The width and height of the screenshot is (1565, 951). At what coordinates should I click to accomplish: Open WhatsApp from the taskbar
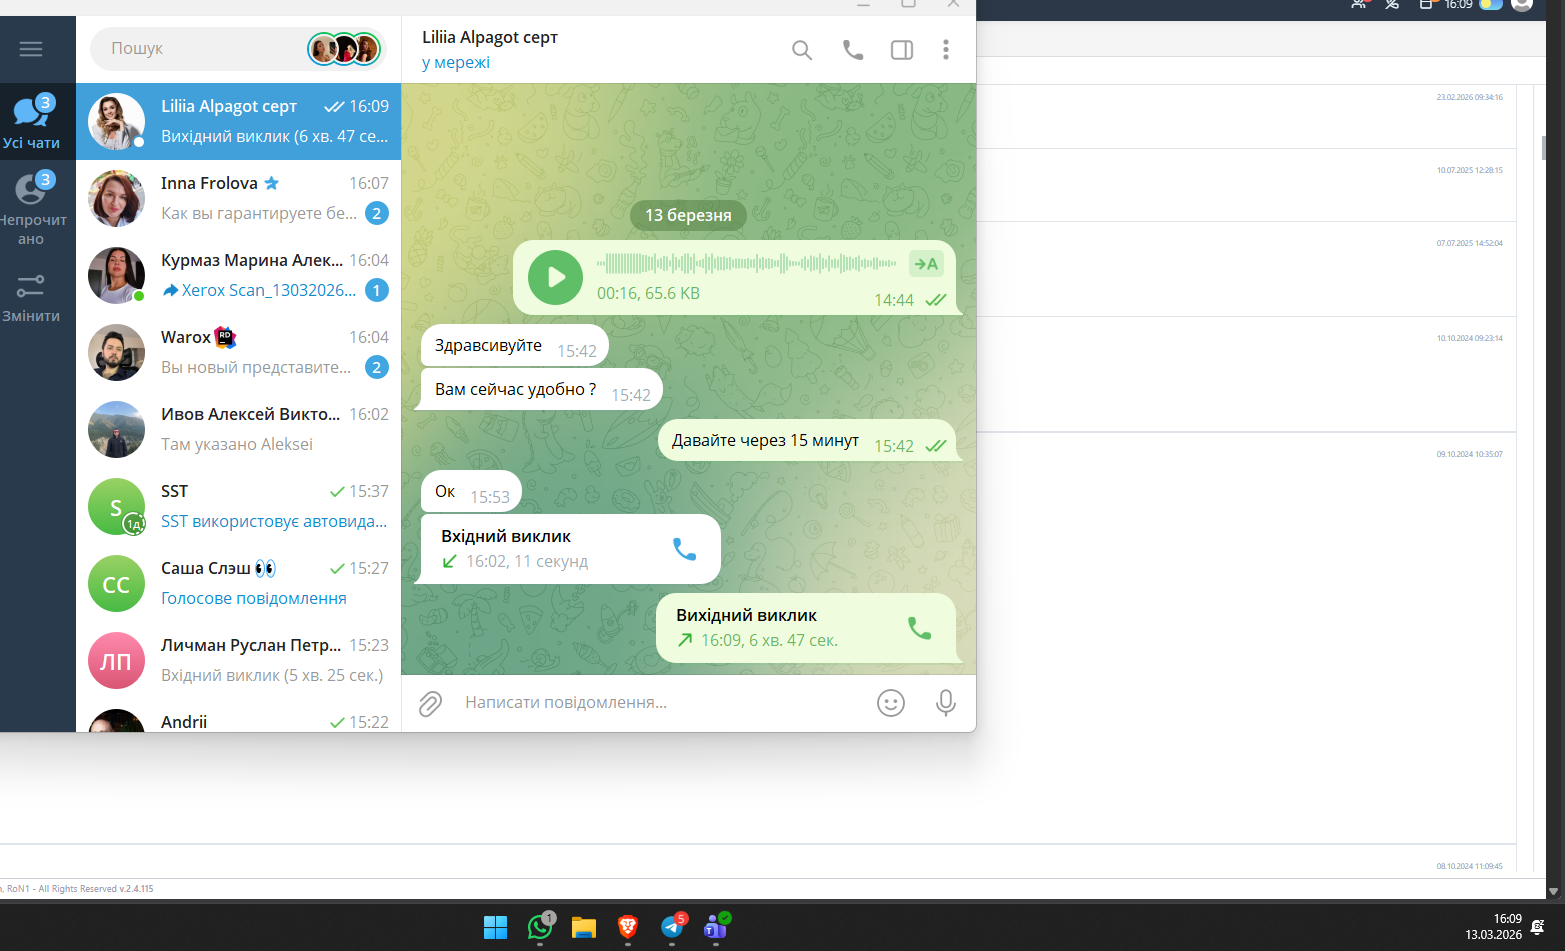pyautogui.click(x=540, y=927)
